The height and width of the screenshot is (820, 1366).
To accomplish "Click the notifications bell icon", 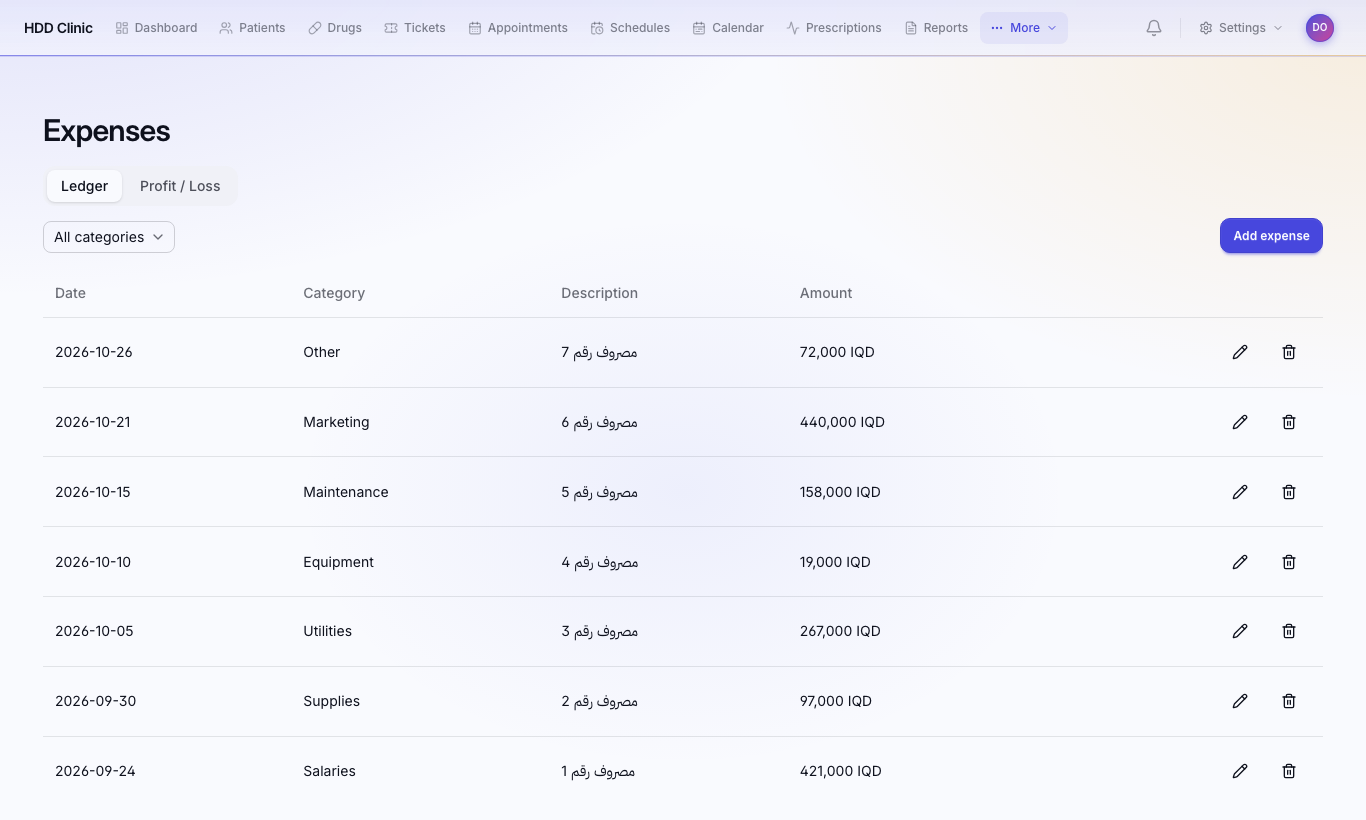I will point(1154,28).
